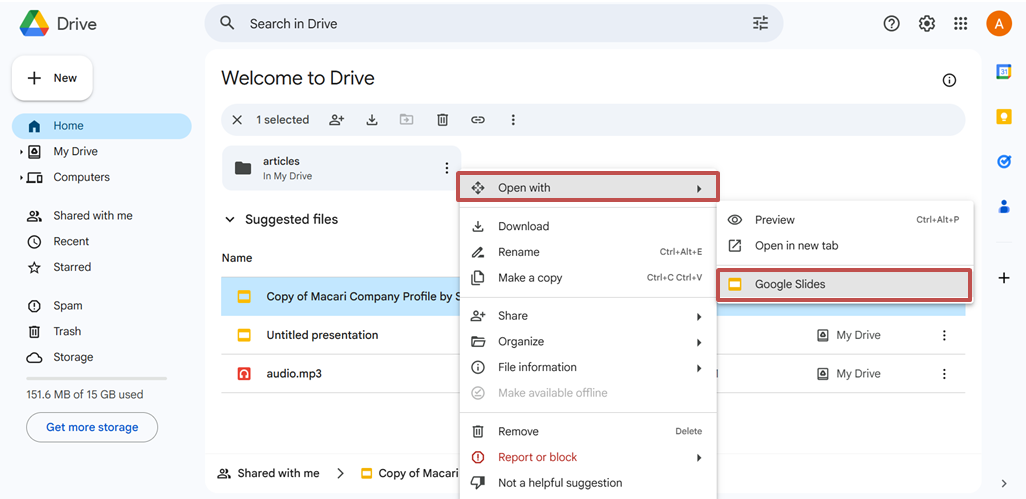This screenshot has height=499, width=1026.
Task: Choose Make a copy
Action: coord(588,277)
